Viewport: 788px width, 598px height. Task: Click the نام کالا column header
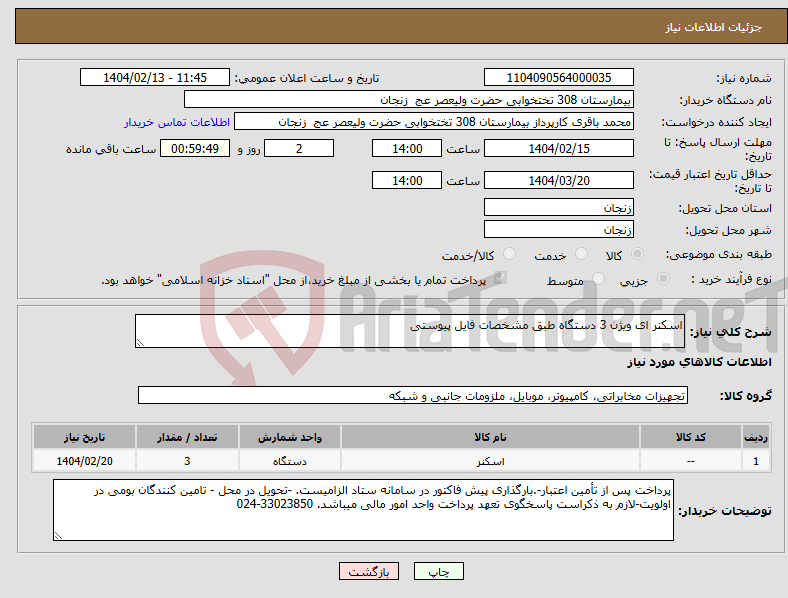490,437
